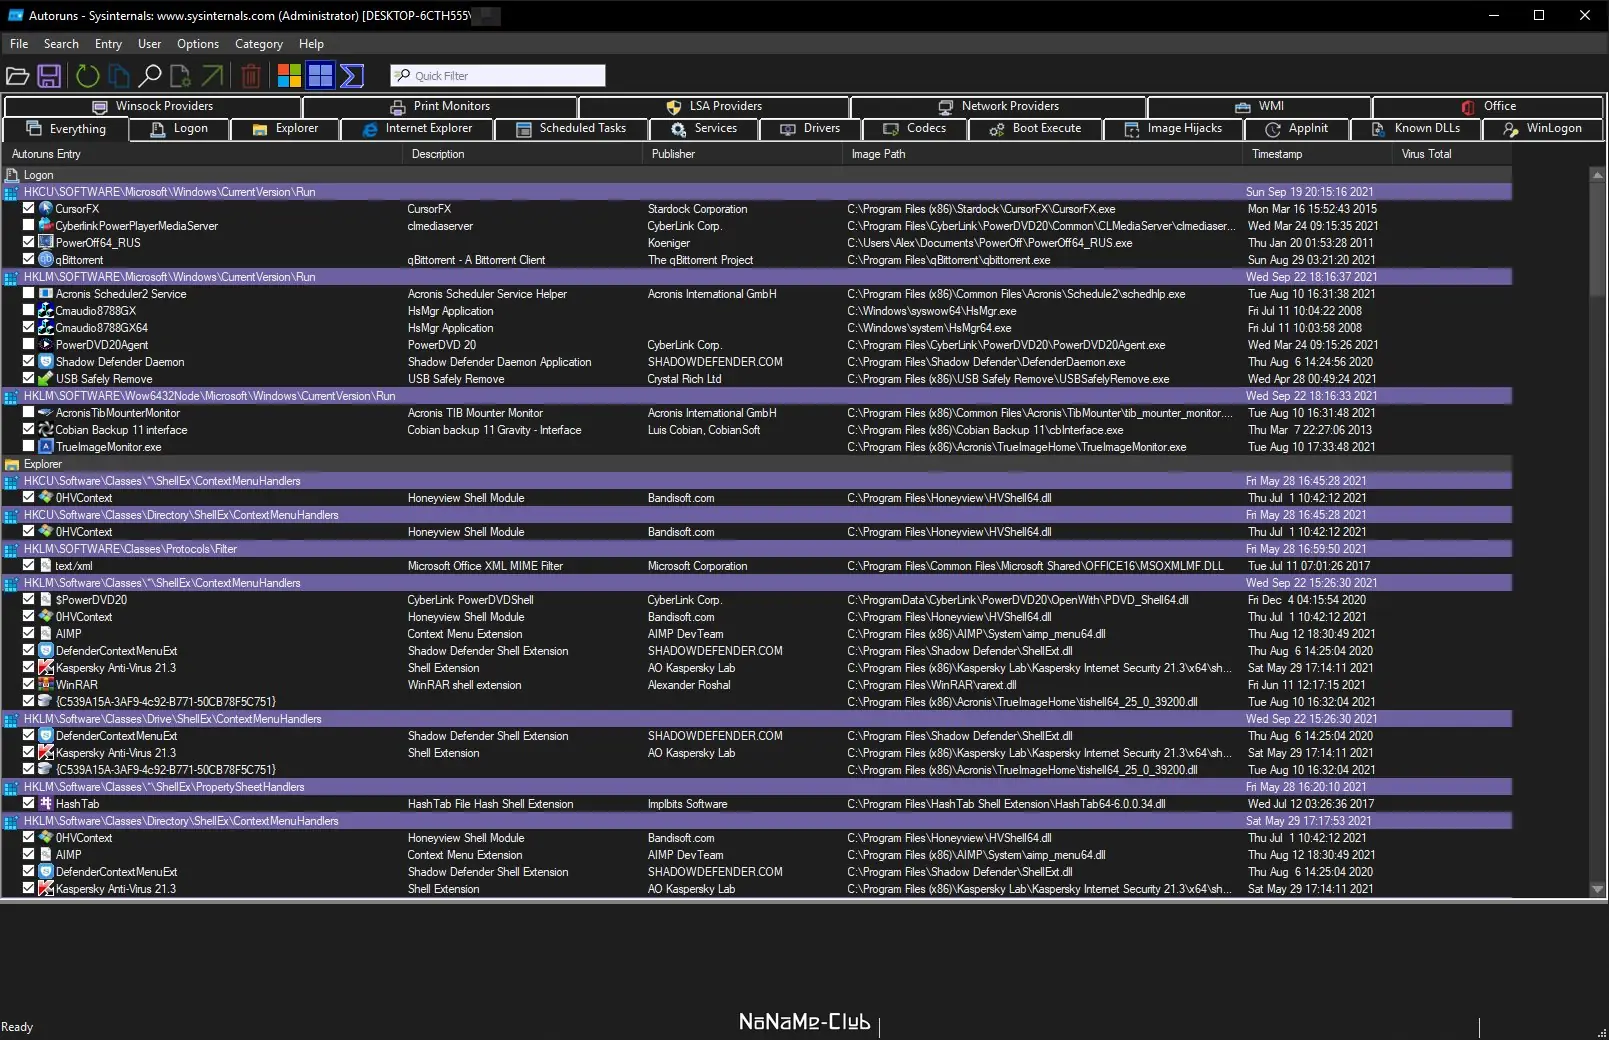Click the green Jump to Entry arrow
Screen dimensions: 1609x1040
[x=212, y=76]
